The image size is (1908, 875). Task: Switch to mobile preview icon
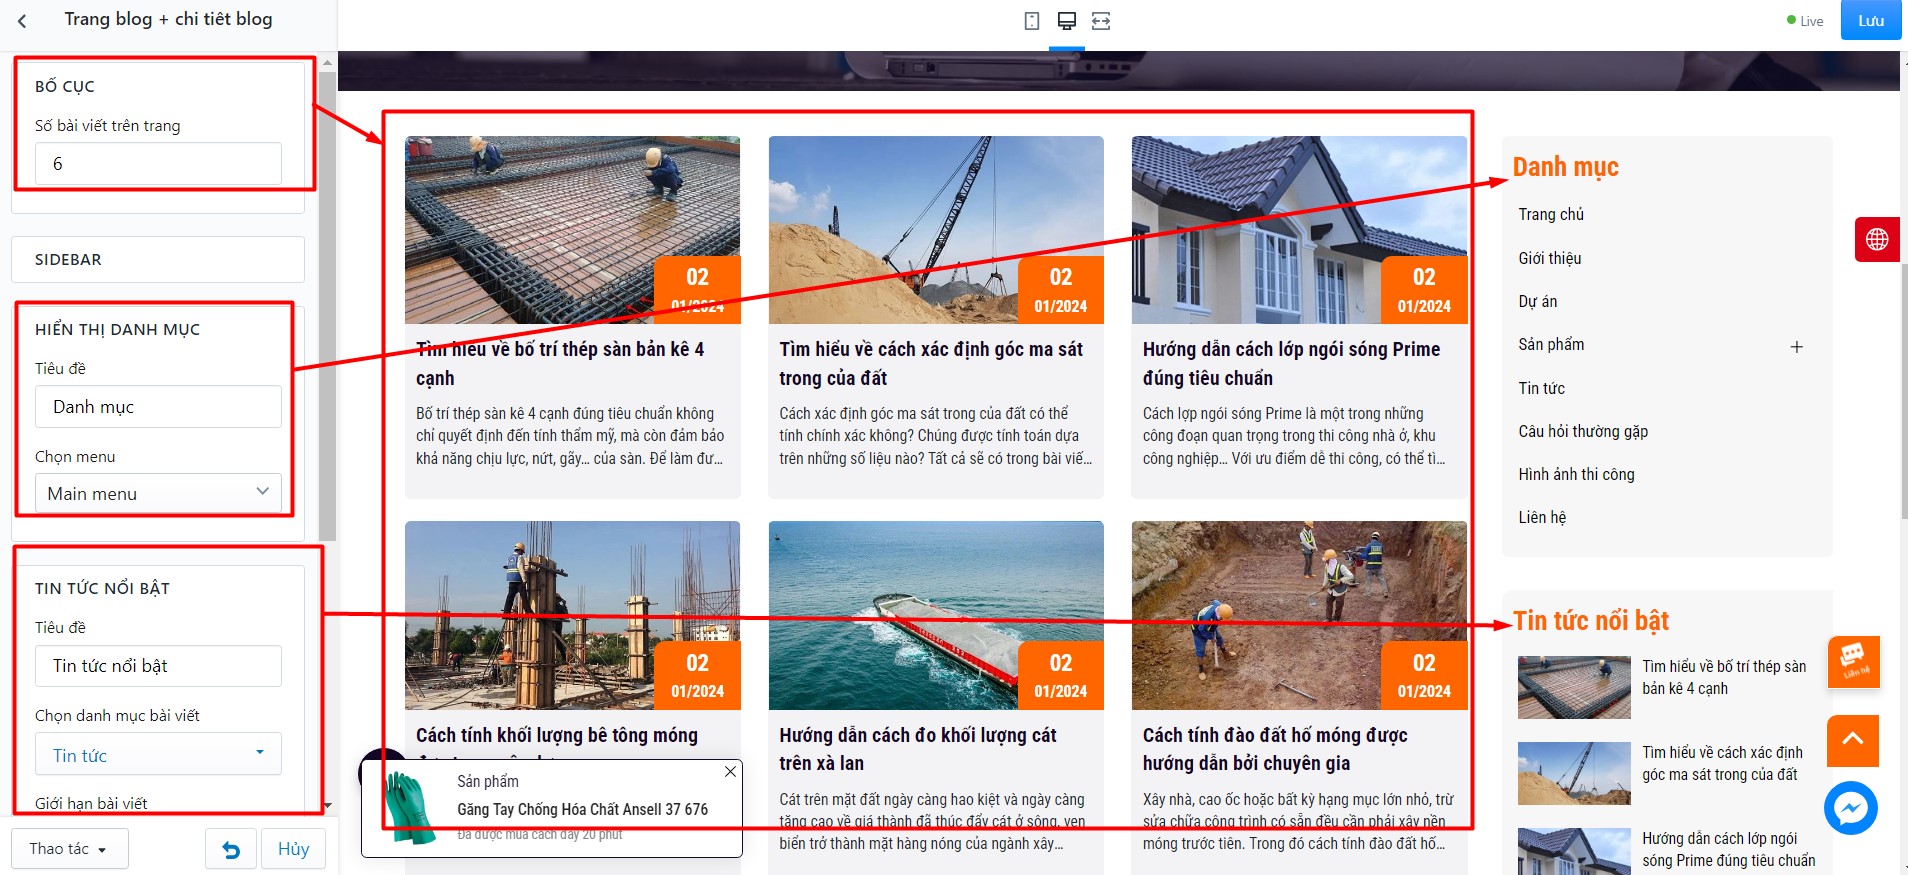click(x=1032, y=21)
